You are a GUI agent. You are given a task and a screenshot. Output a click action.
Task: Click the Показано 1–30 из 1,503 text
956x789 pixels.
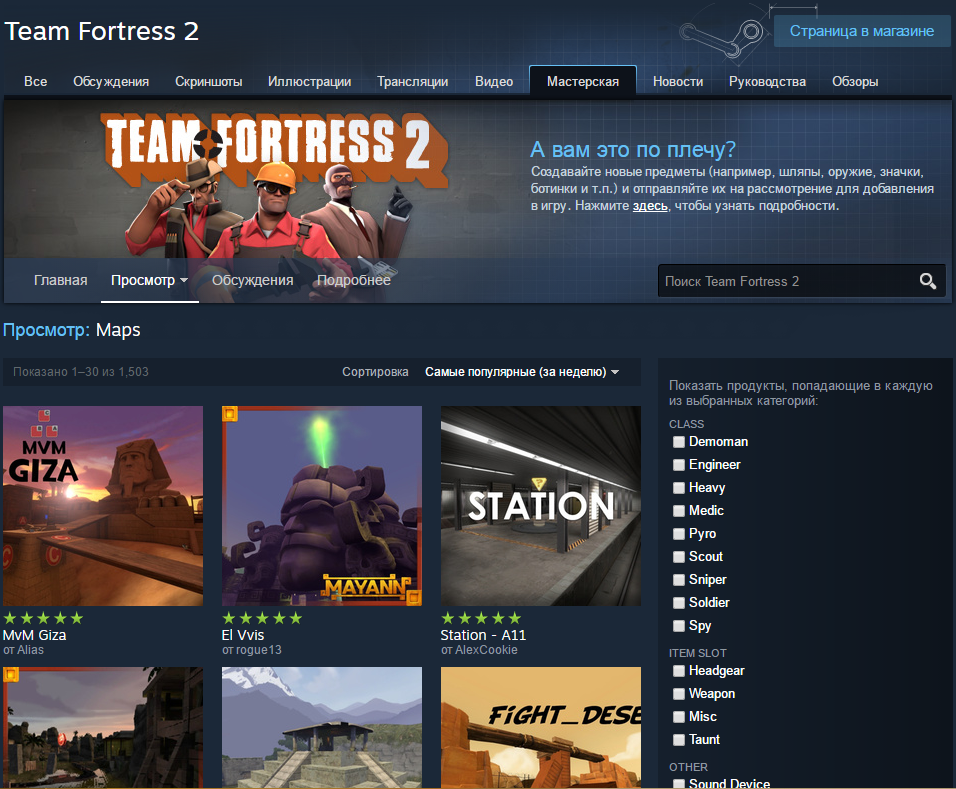[80, 372]
